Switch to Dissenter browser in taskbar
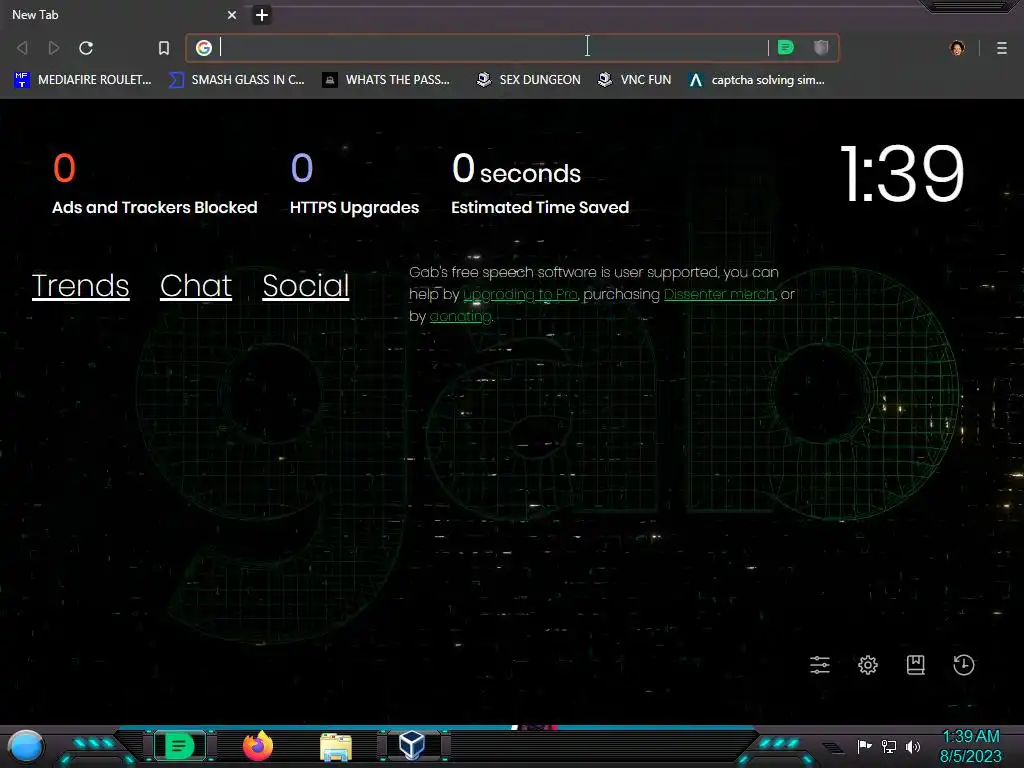This screenshot has height=768, width=1024. click(180, 746)
